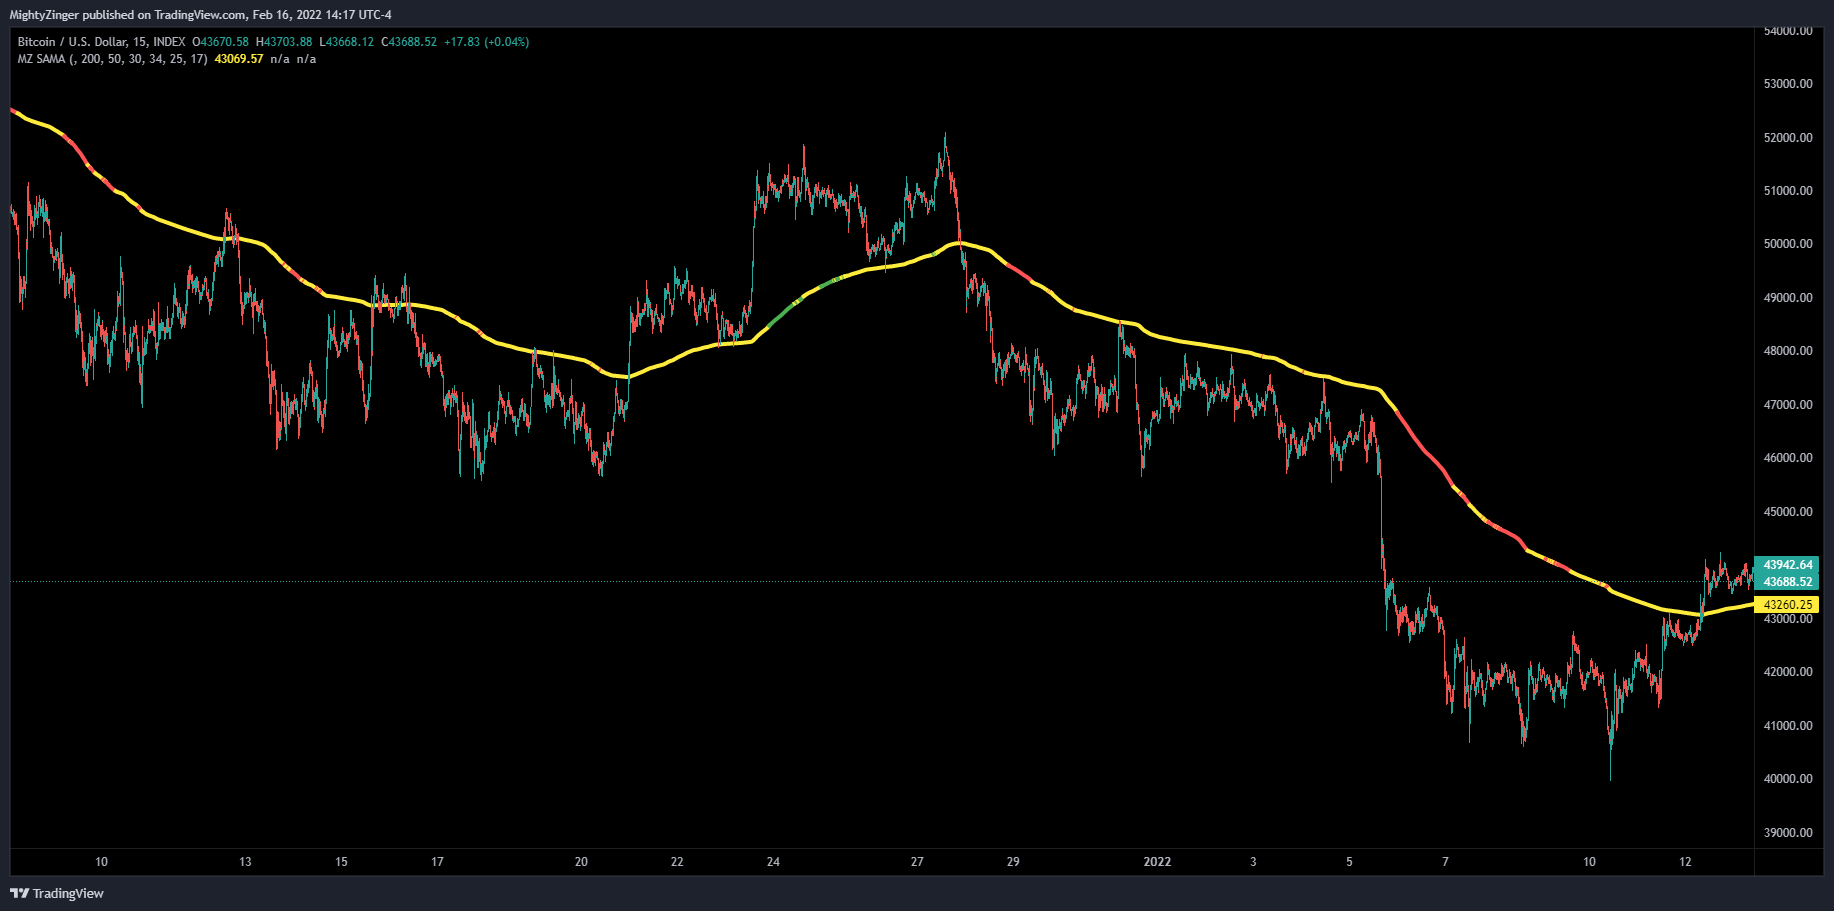Click the 'n/a n/a' indicator values

(x=293, y=59)
